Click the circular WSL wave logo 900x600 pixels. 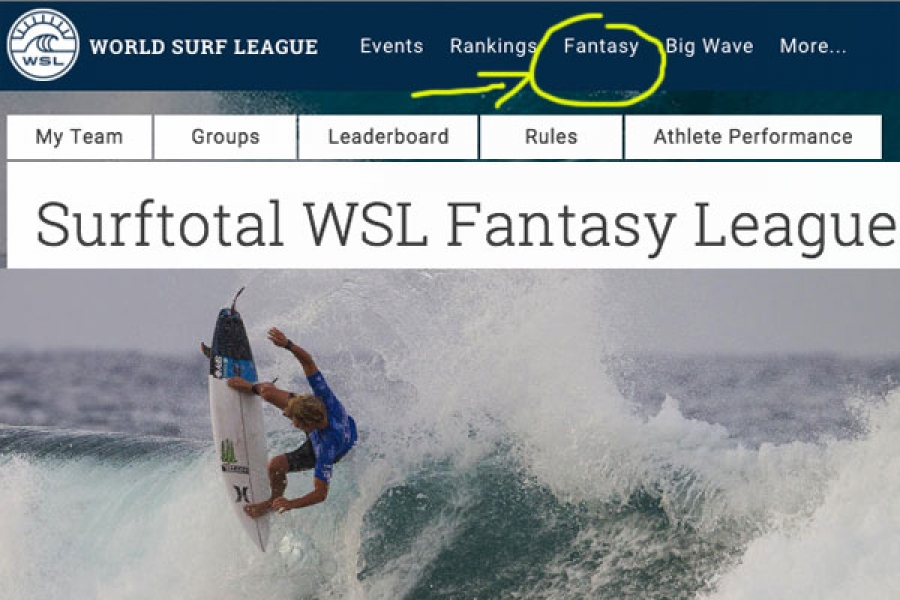(43, 45)
